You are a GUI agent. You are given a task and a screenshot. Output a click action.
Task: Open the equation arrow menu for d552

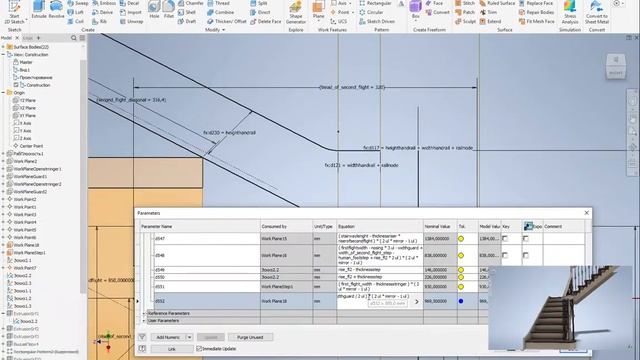pos(416,302)
